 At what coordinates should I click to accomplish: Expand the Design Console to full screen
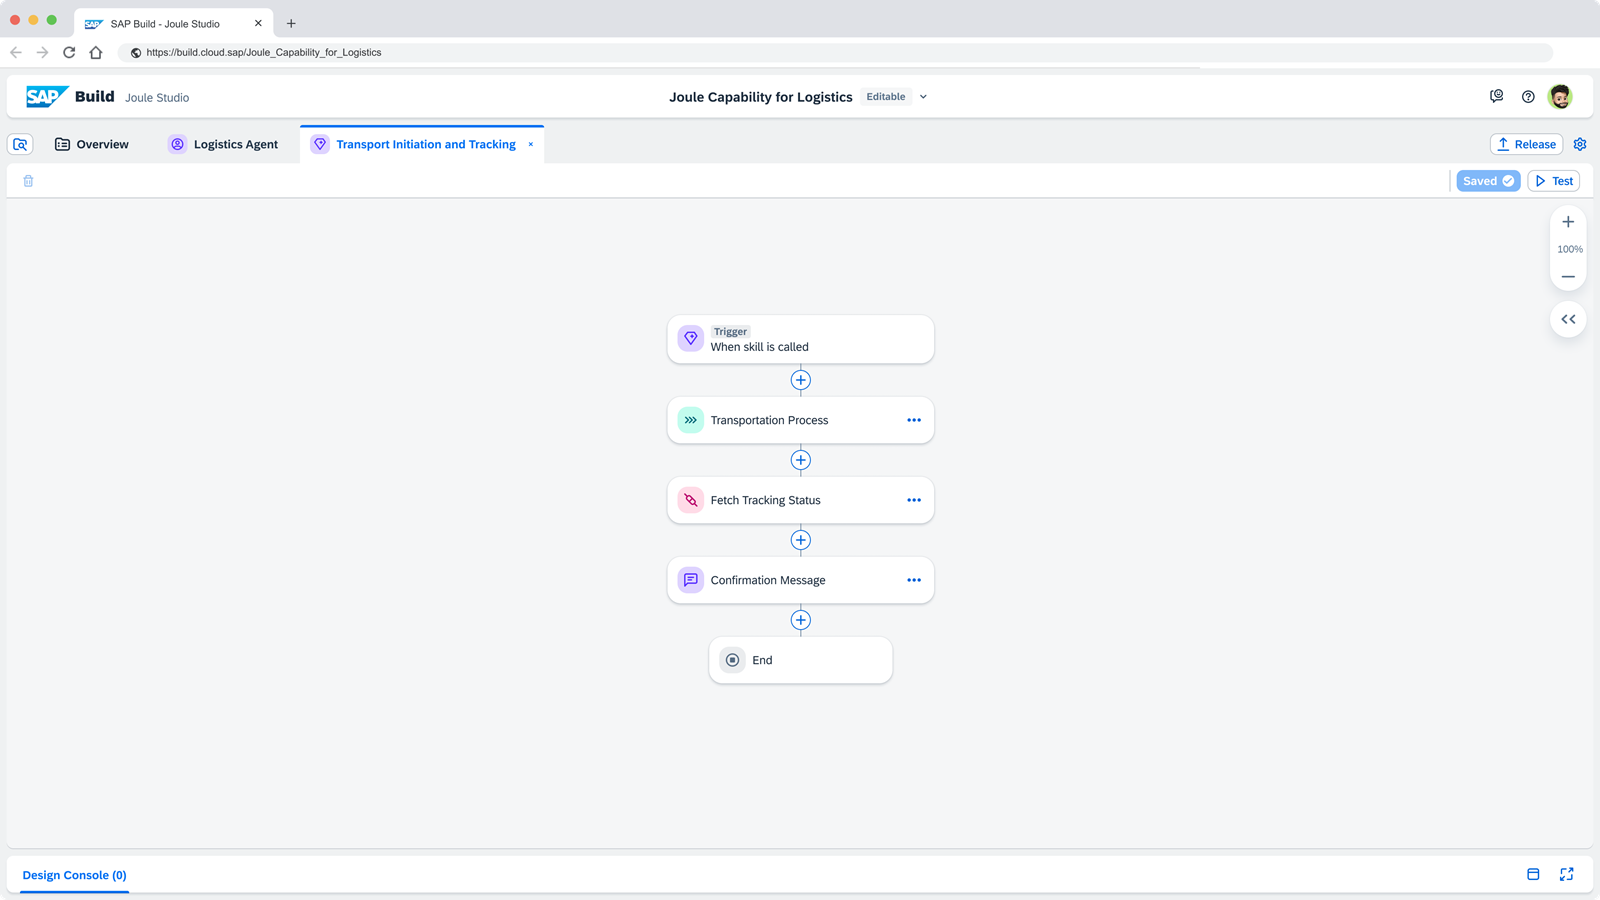tap(1567, 874)
